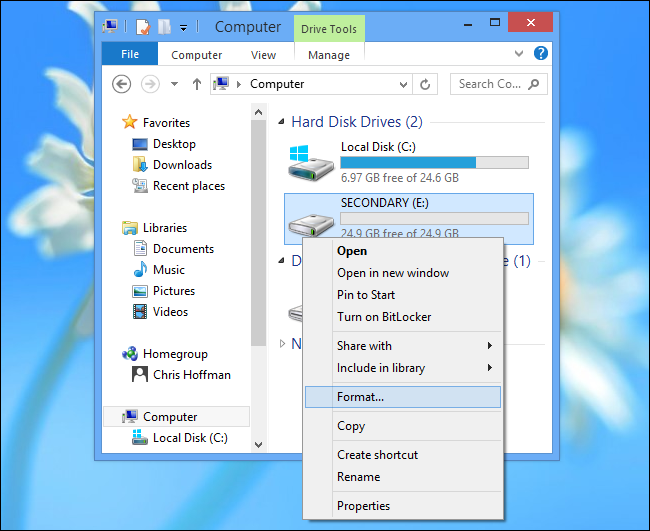Click the Search Computer box
650x531 pixels.
[x=499, y=84]
